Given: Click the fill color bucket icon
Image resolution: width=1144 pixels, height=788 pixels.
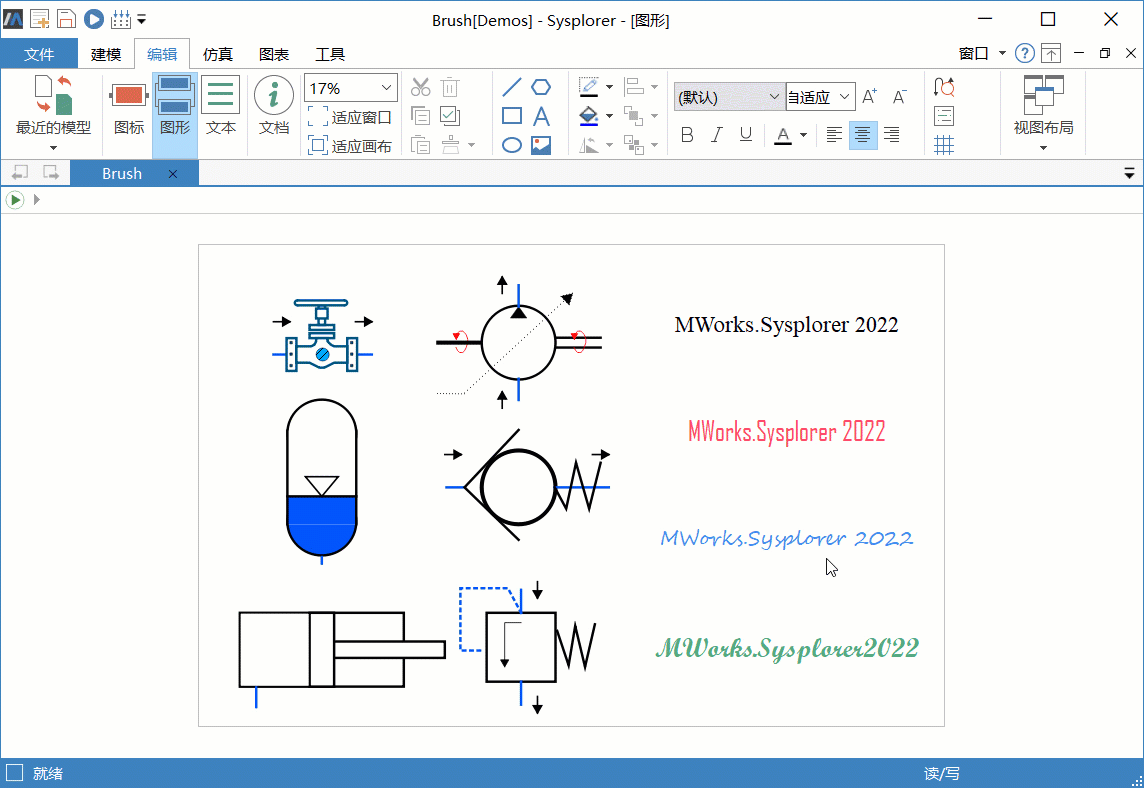Looking at the screenshot, I should tap(589, 116).
